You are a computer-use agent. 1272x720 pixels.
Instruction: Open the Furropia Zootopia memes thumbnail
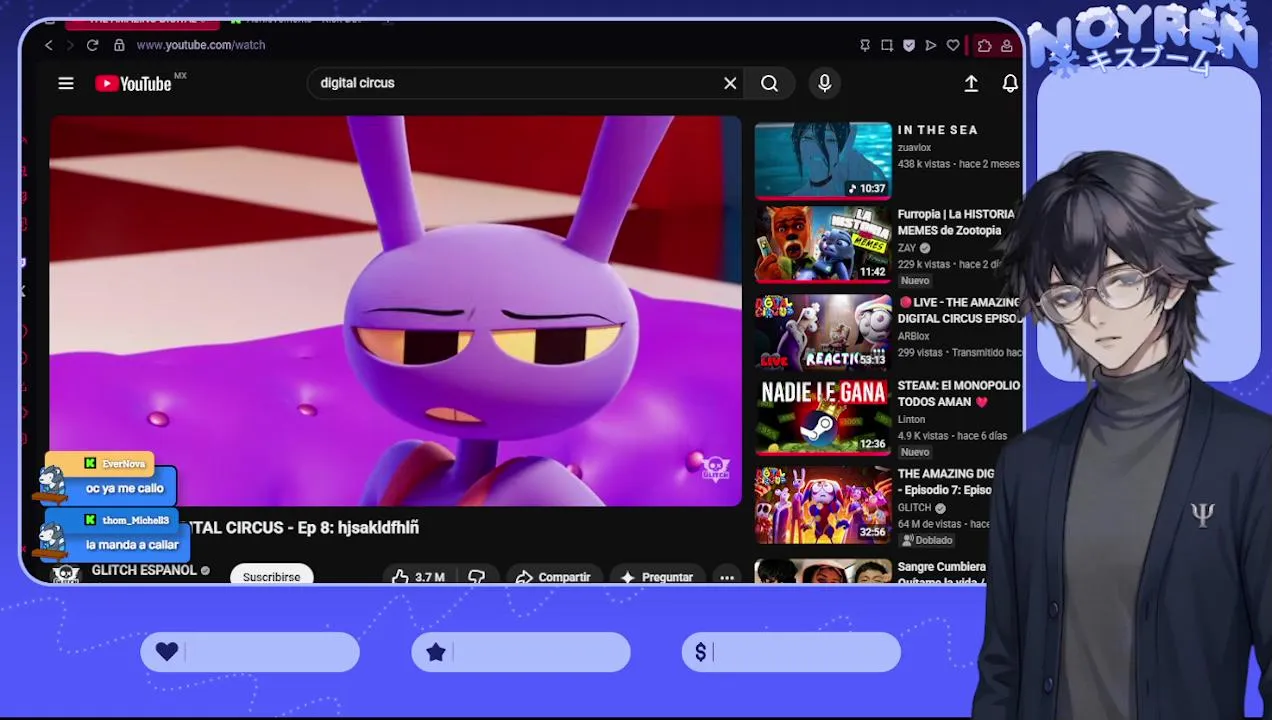coord(823,245)
